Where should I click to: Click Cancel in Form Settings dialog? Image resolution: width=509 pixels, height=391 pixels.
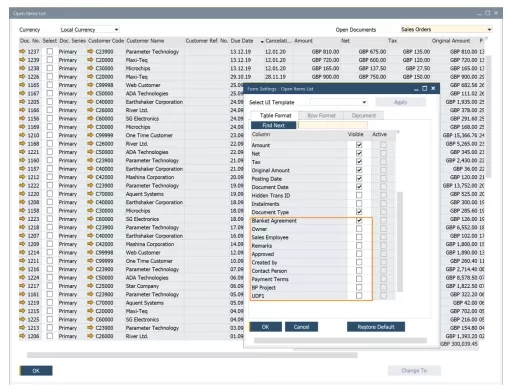(301, 327)
